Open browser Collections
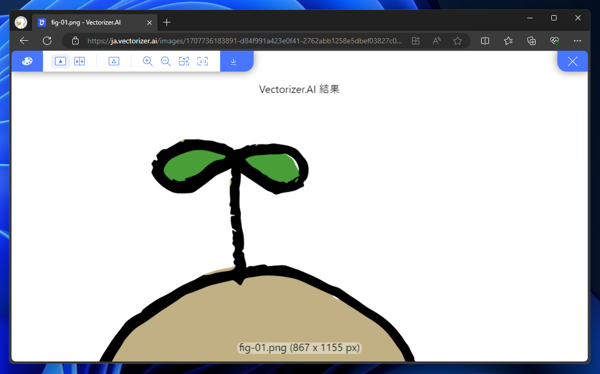The width and height of the screenshot is (600, 374). point(531,41)
